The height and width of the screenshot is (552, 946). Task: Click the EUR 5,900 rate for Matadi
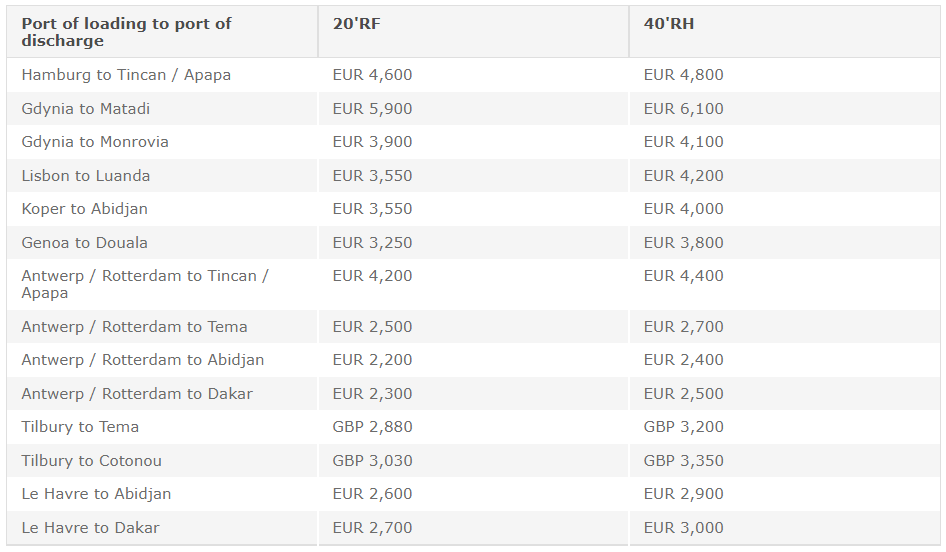pyautogui.click(x=372, y=109)
